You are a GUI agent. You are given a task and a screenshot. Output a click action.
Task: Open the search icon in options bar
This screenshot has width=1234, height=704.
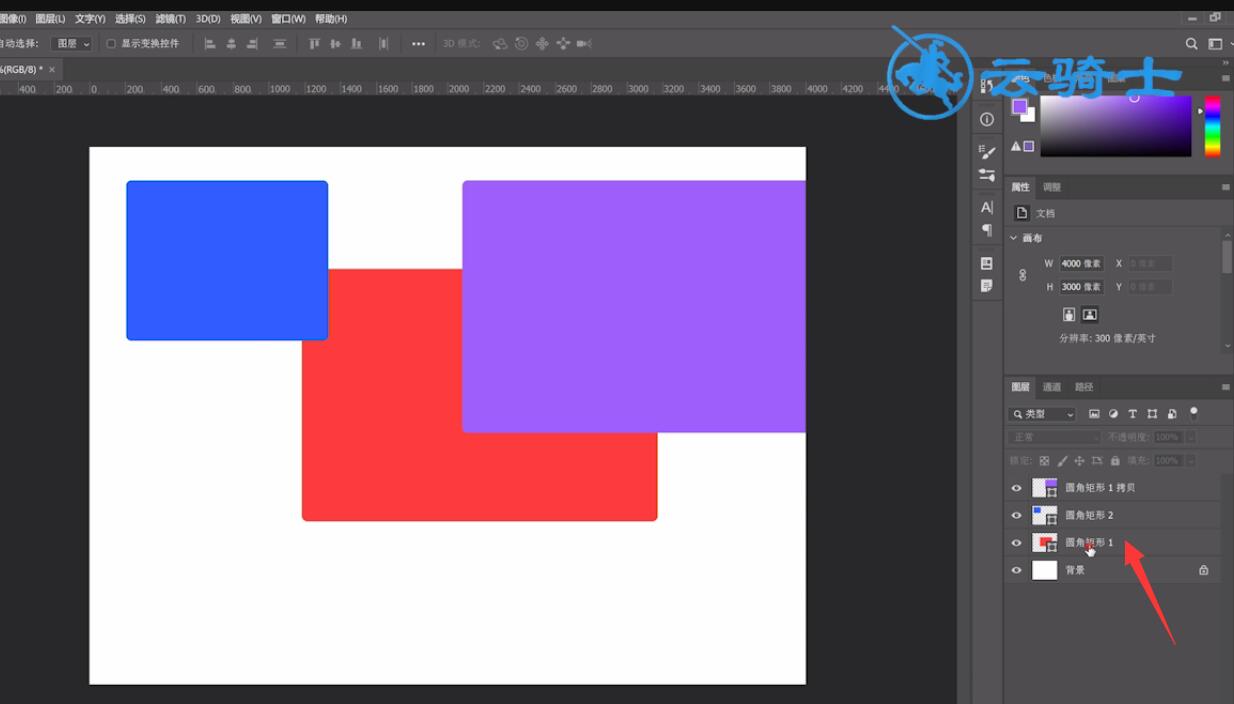point(1191,44)
